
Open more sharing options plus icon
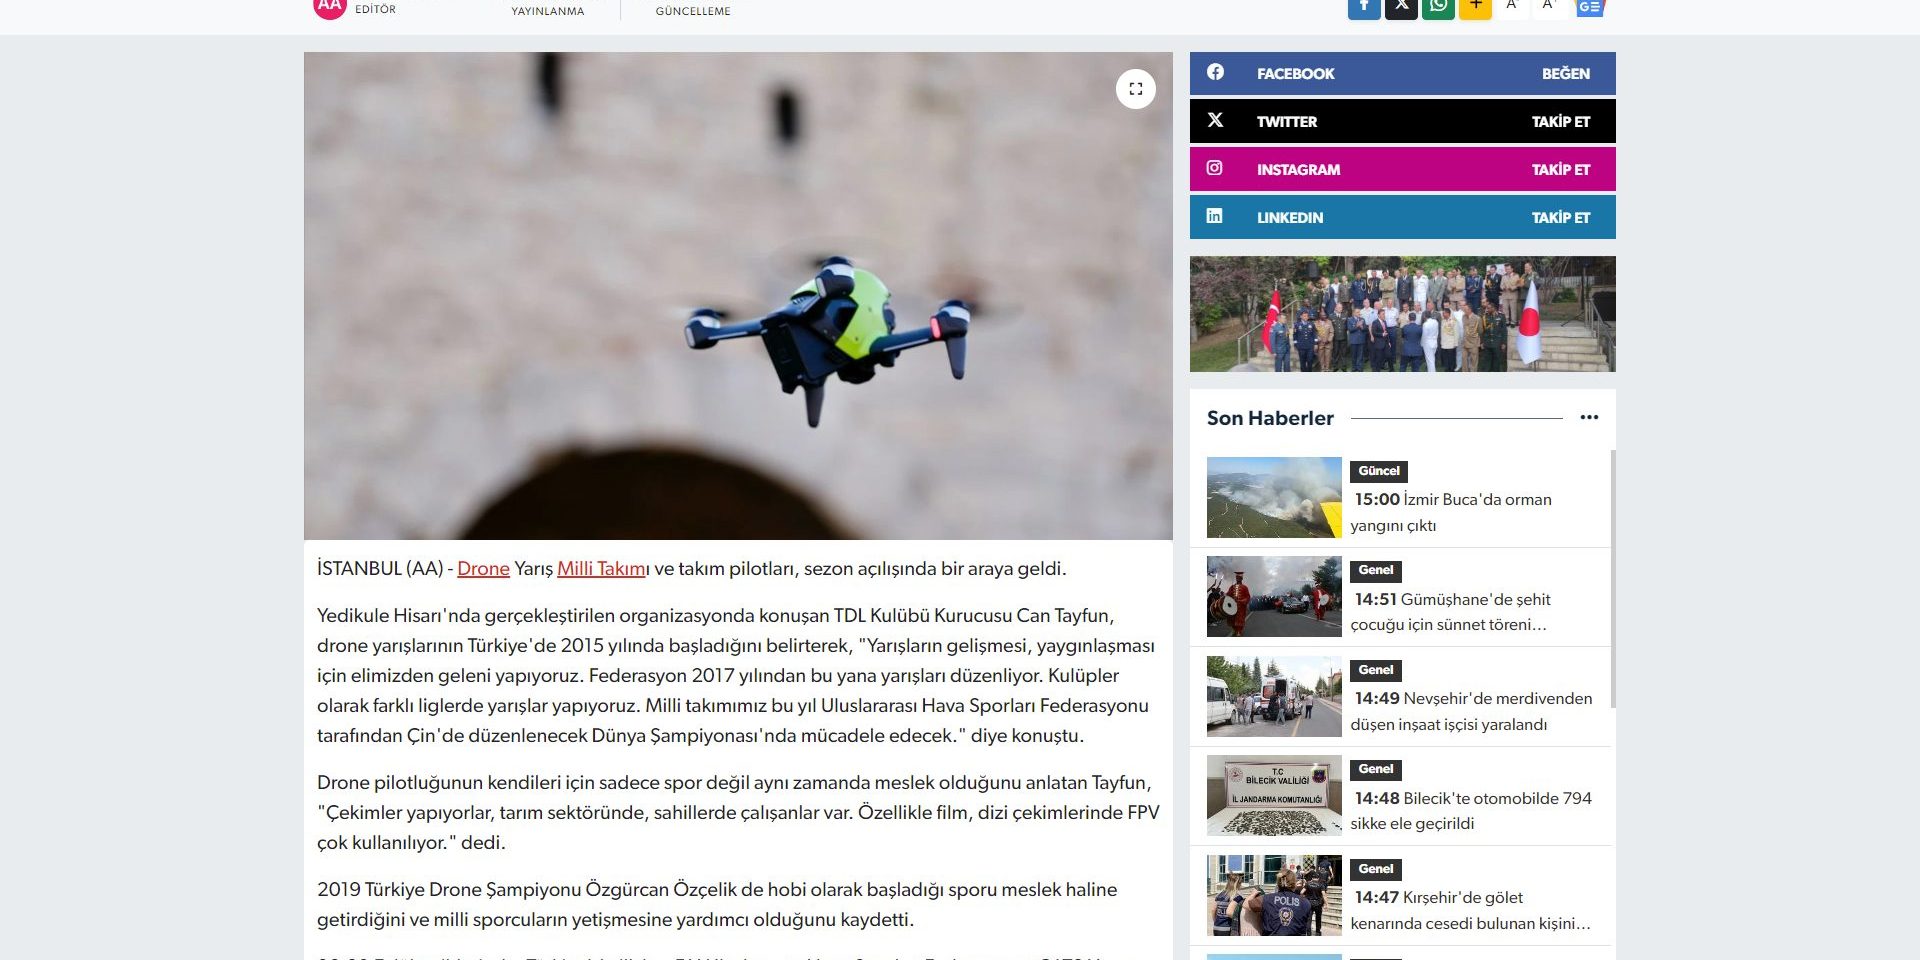[x=1475, y=7]
